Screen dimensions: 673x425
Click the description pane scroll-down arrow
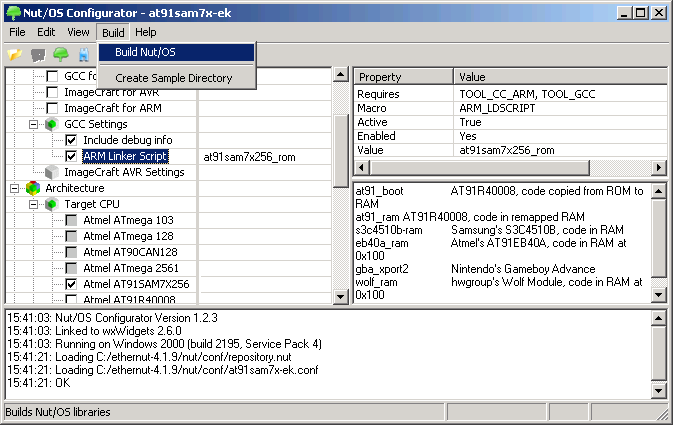coord(659,294)
